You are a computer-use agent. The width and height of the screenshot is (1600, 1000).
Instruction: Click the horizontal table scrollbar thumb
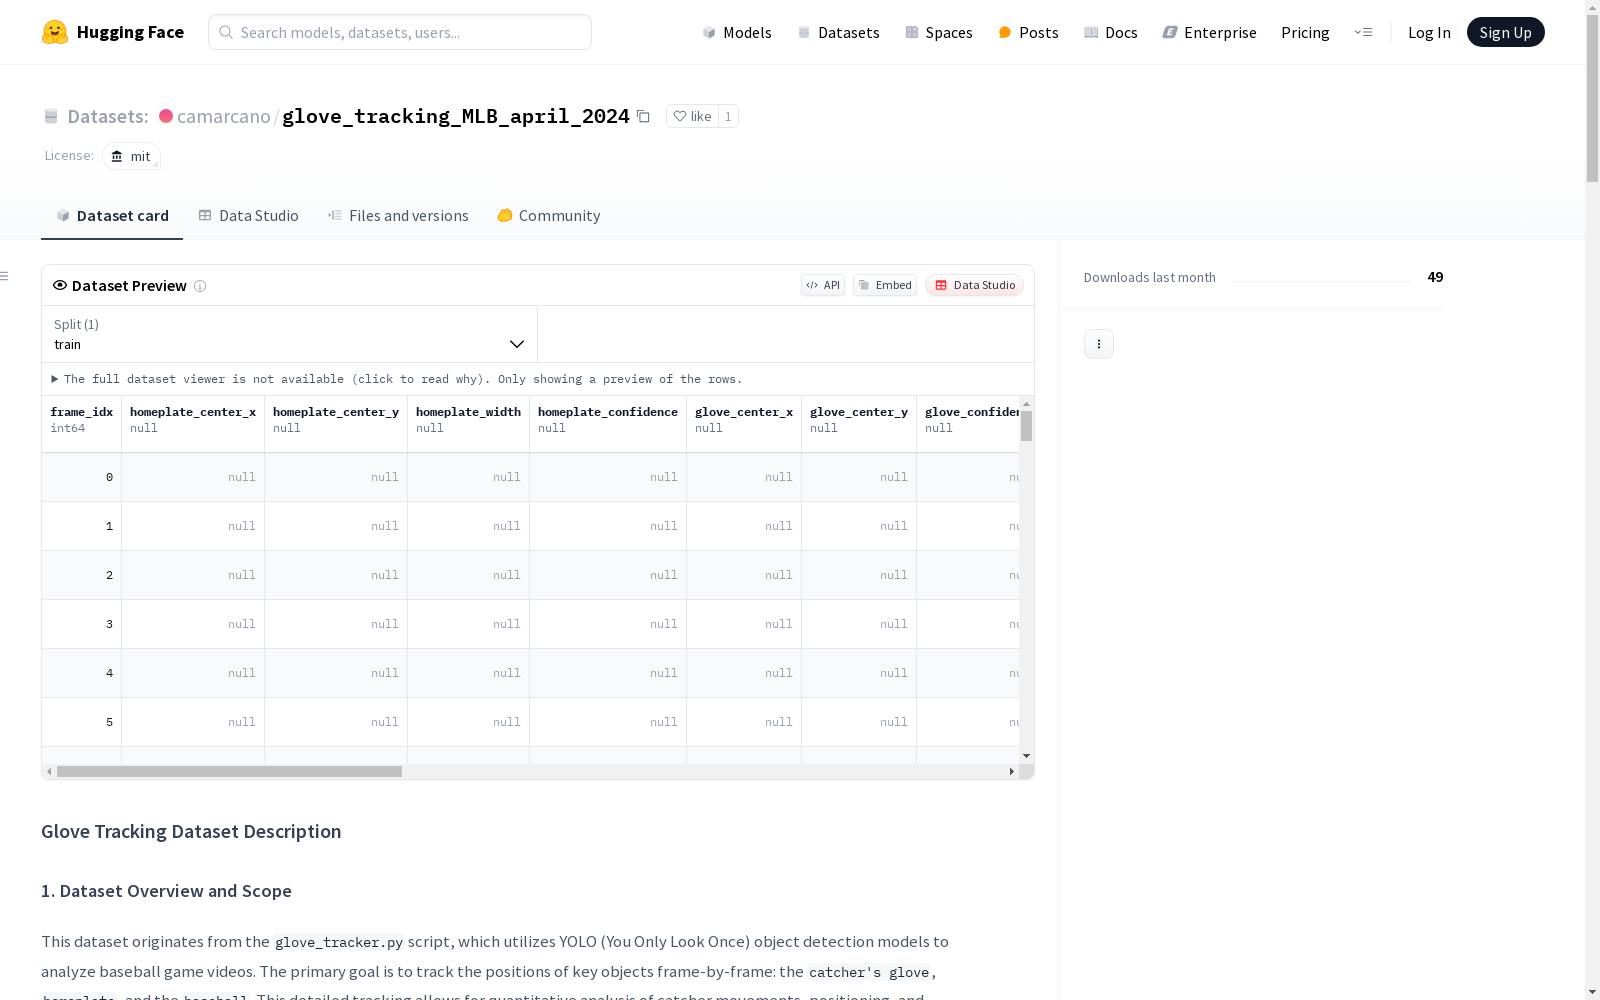point(229,771)
